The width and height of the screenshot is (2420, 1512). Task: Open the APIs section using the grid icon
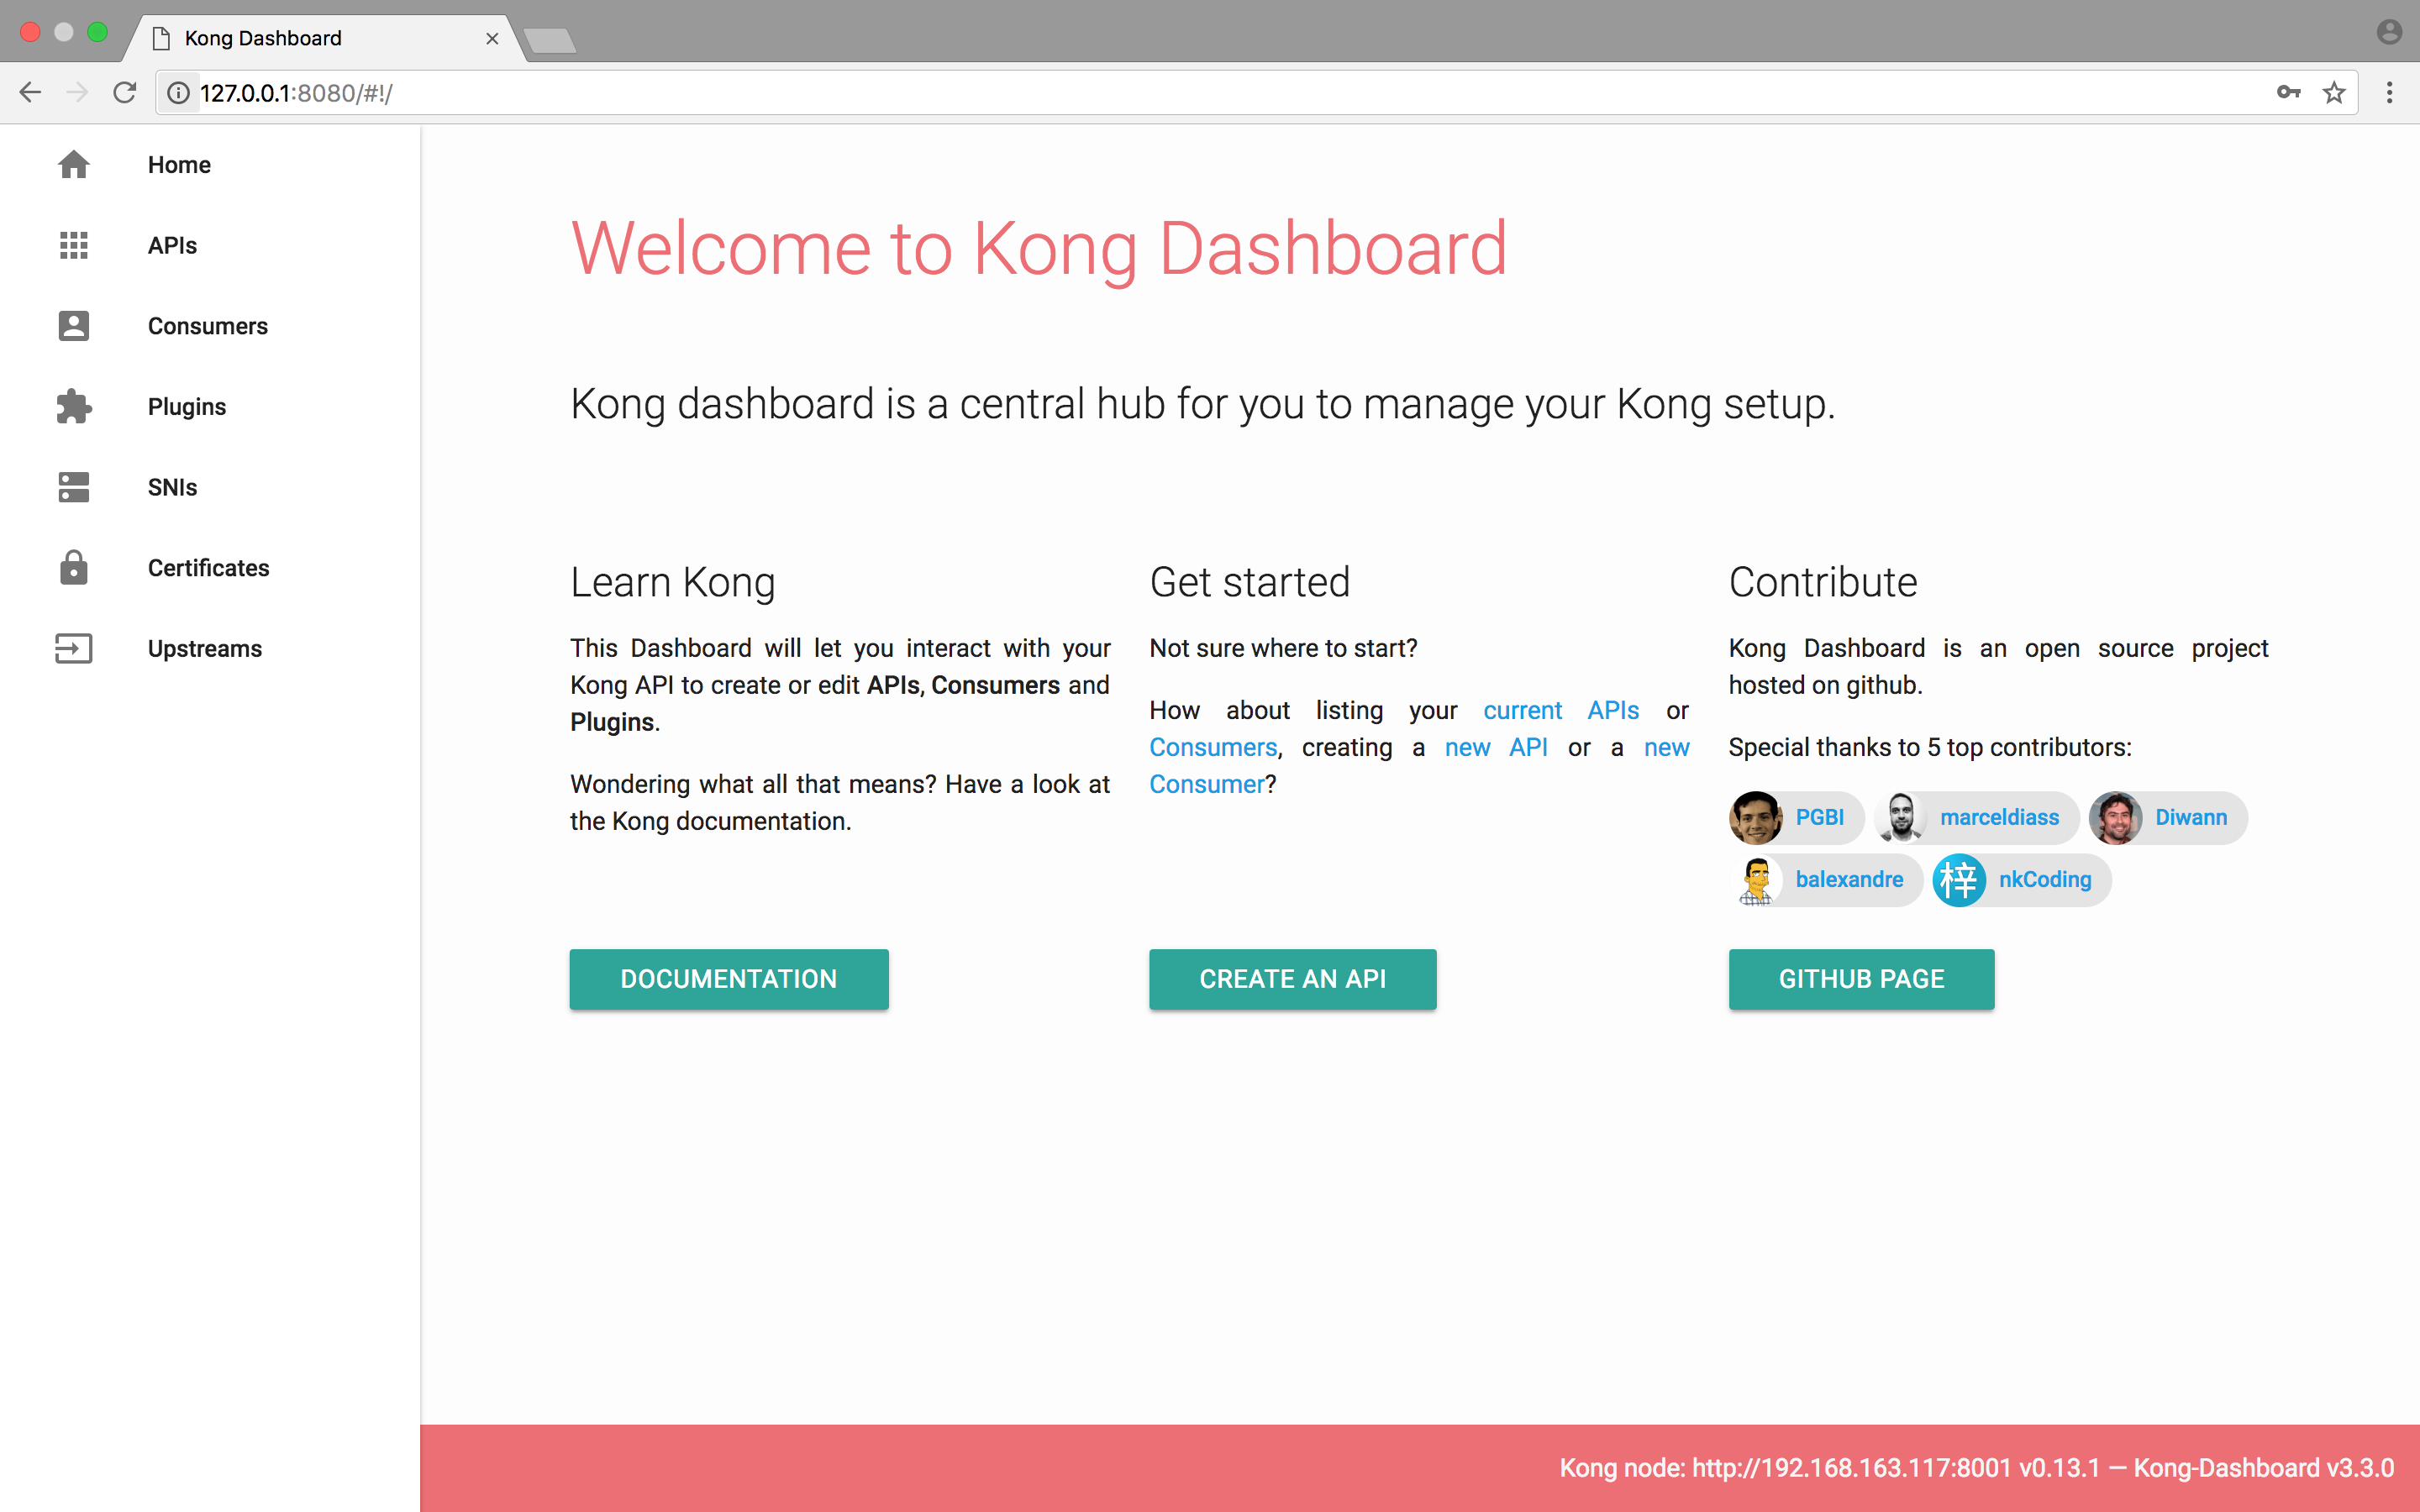tap(74, 245)
